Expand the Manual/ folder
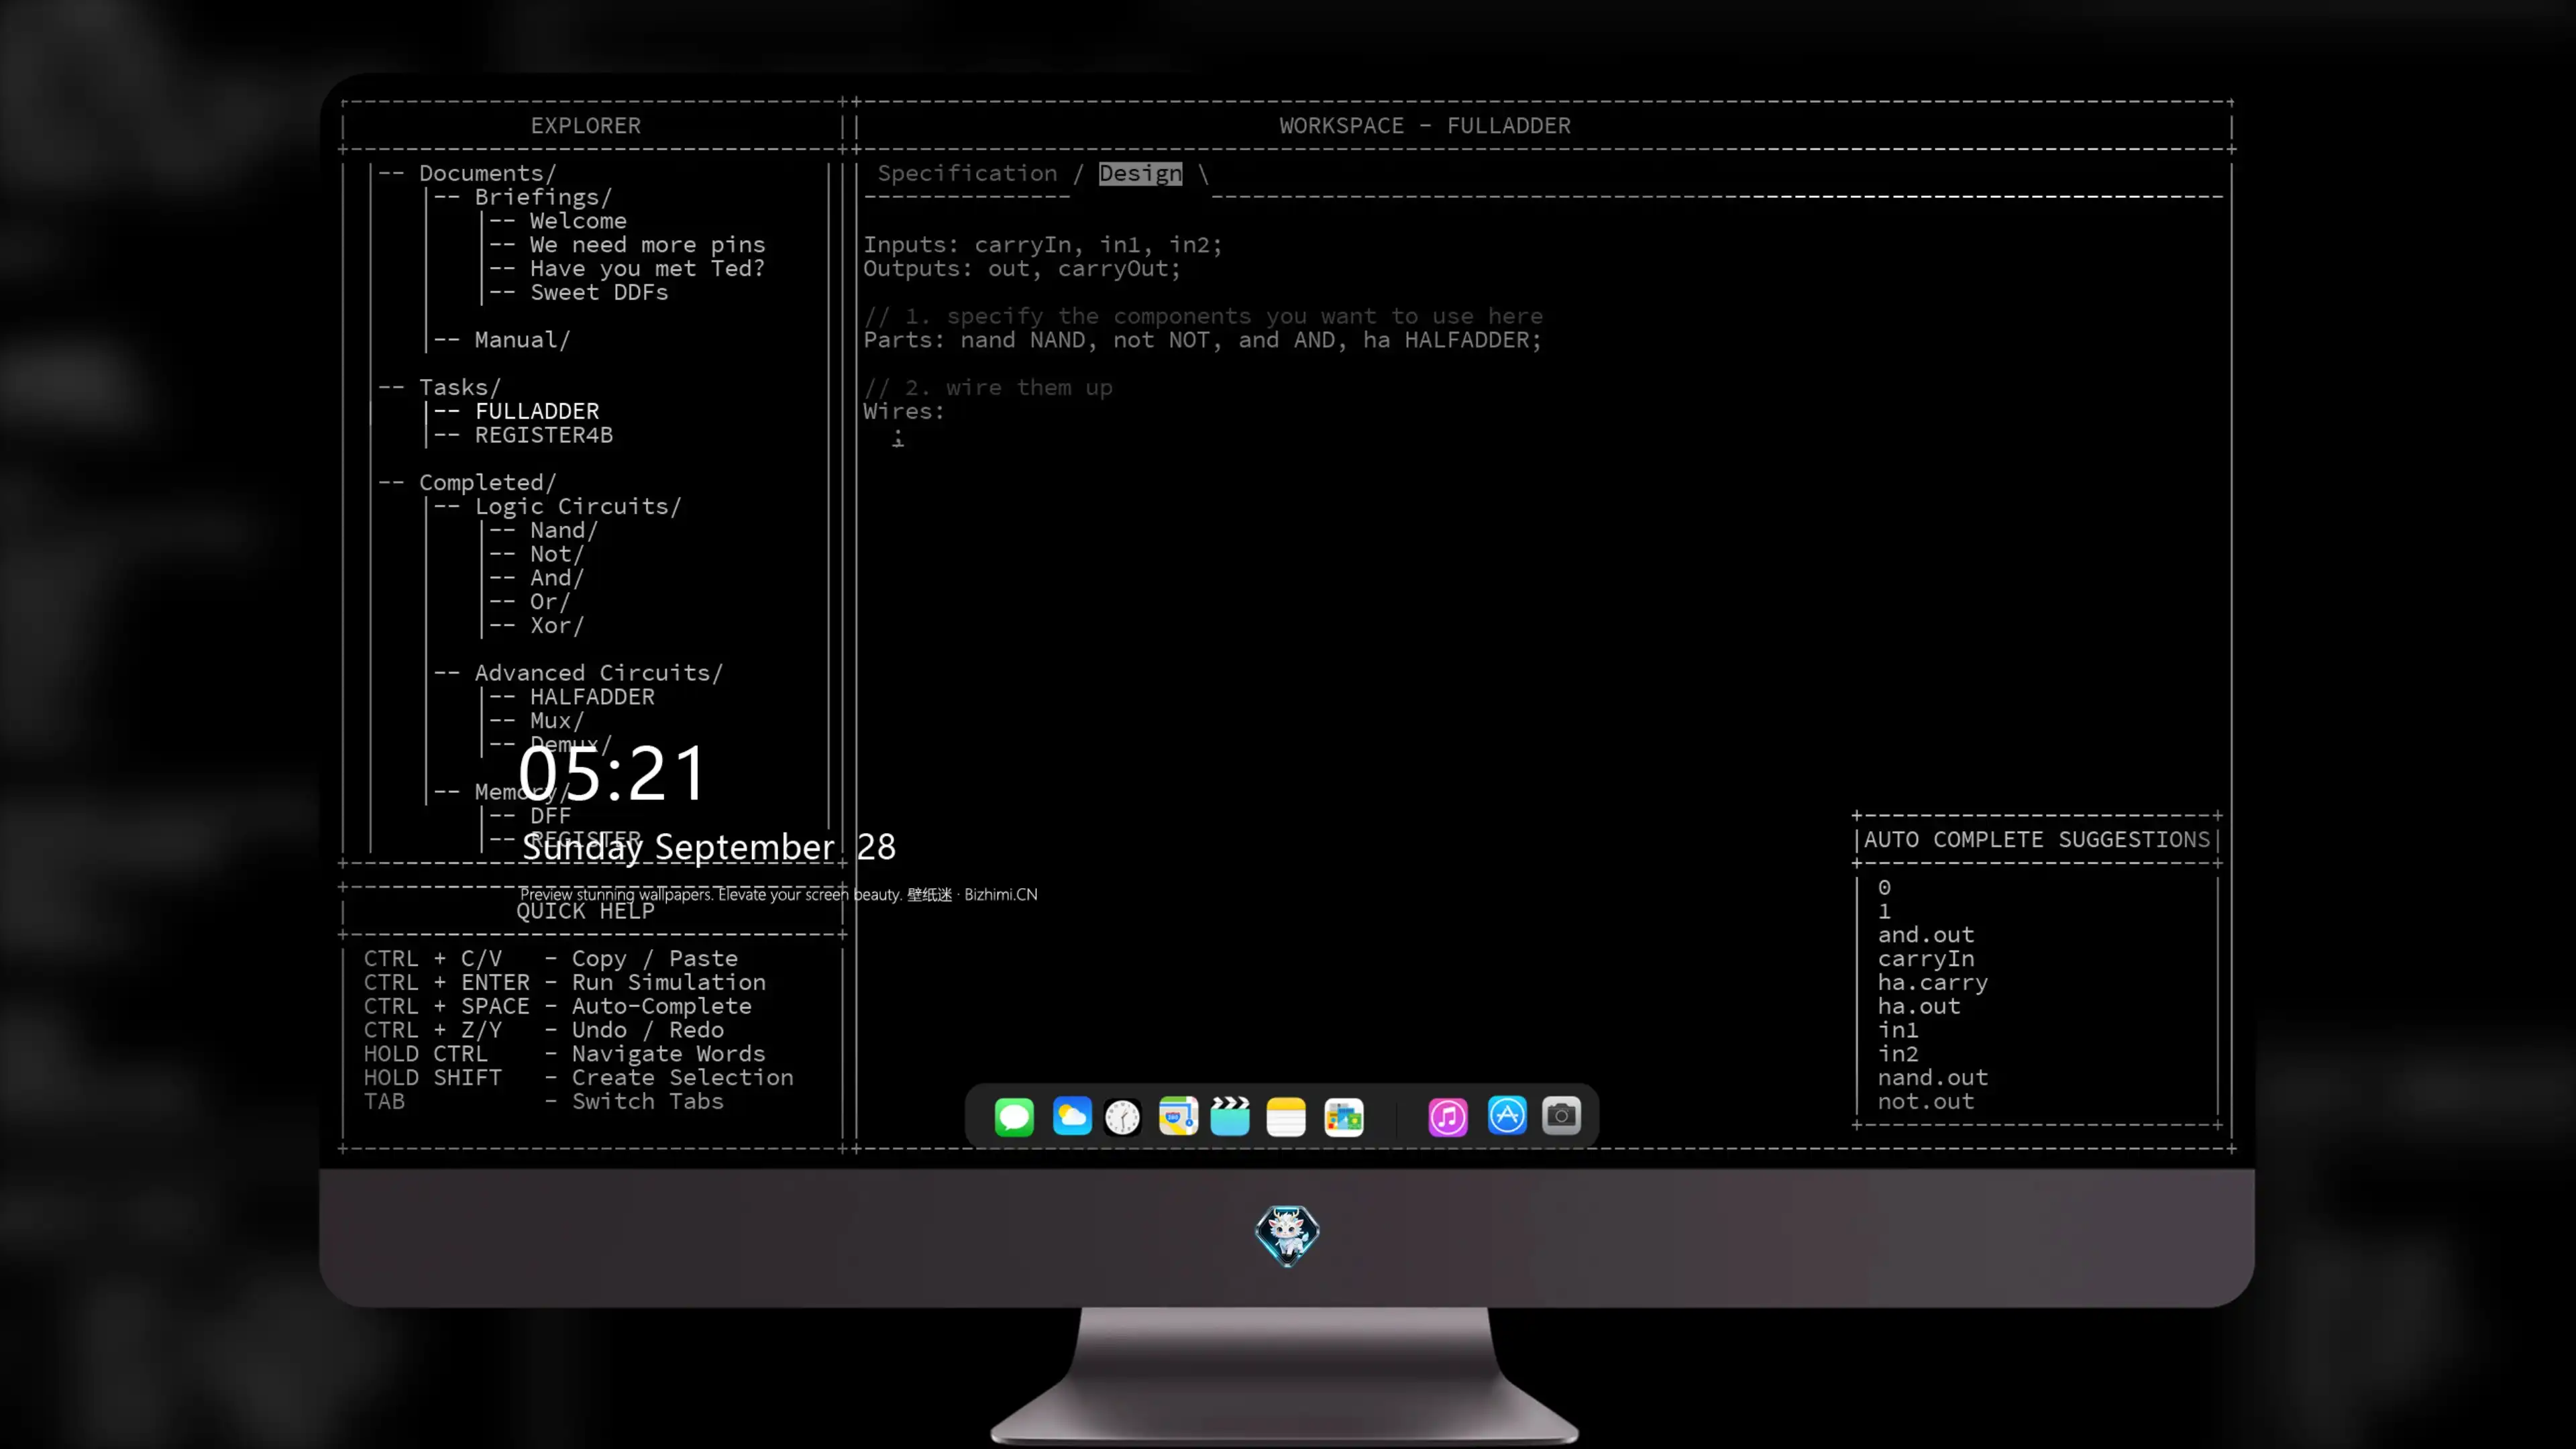Viewport: 2576px width, 1449px height. coord(522,340)
